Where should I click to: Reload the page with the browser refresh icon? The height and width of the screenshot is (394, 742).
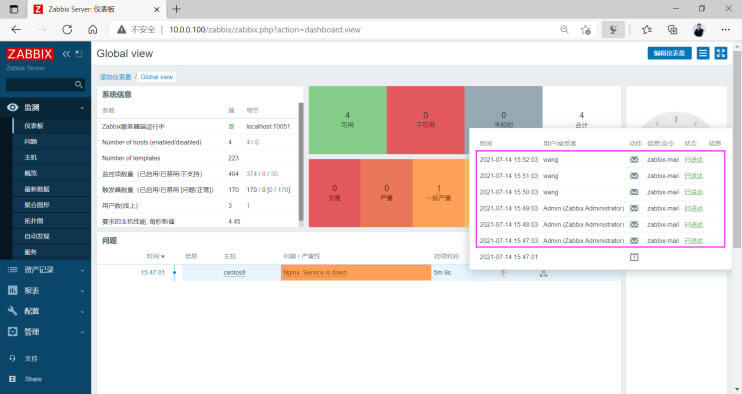tap(67, 29)
